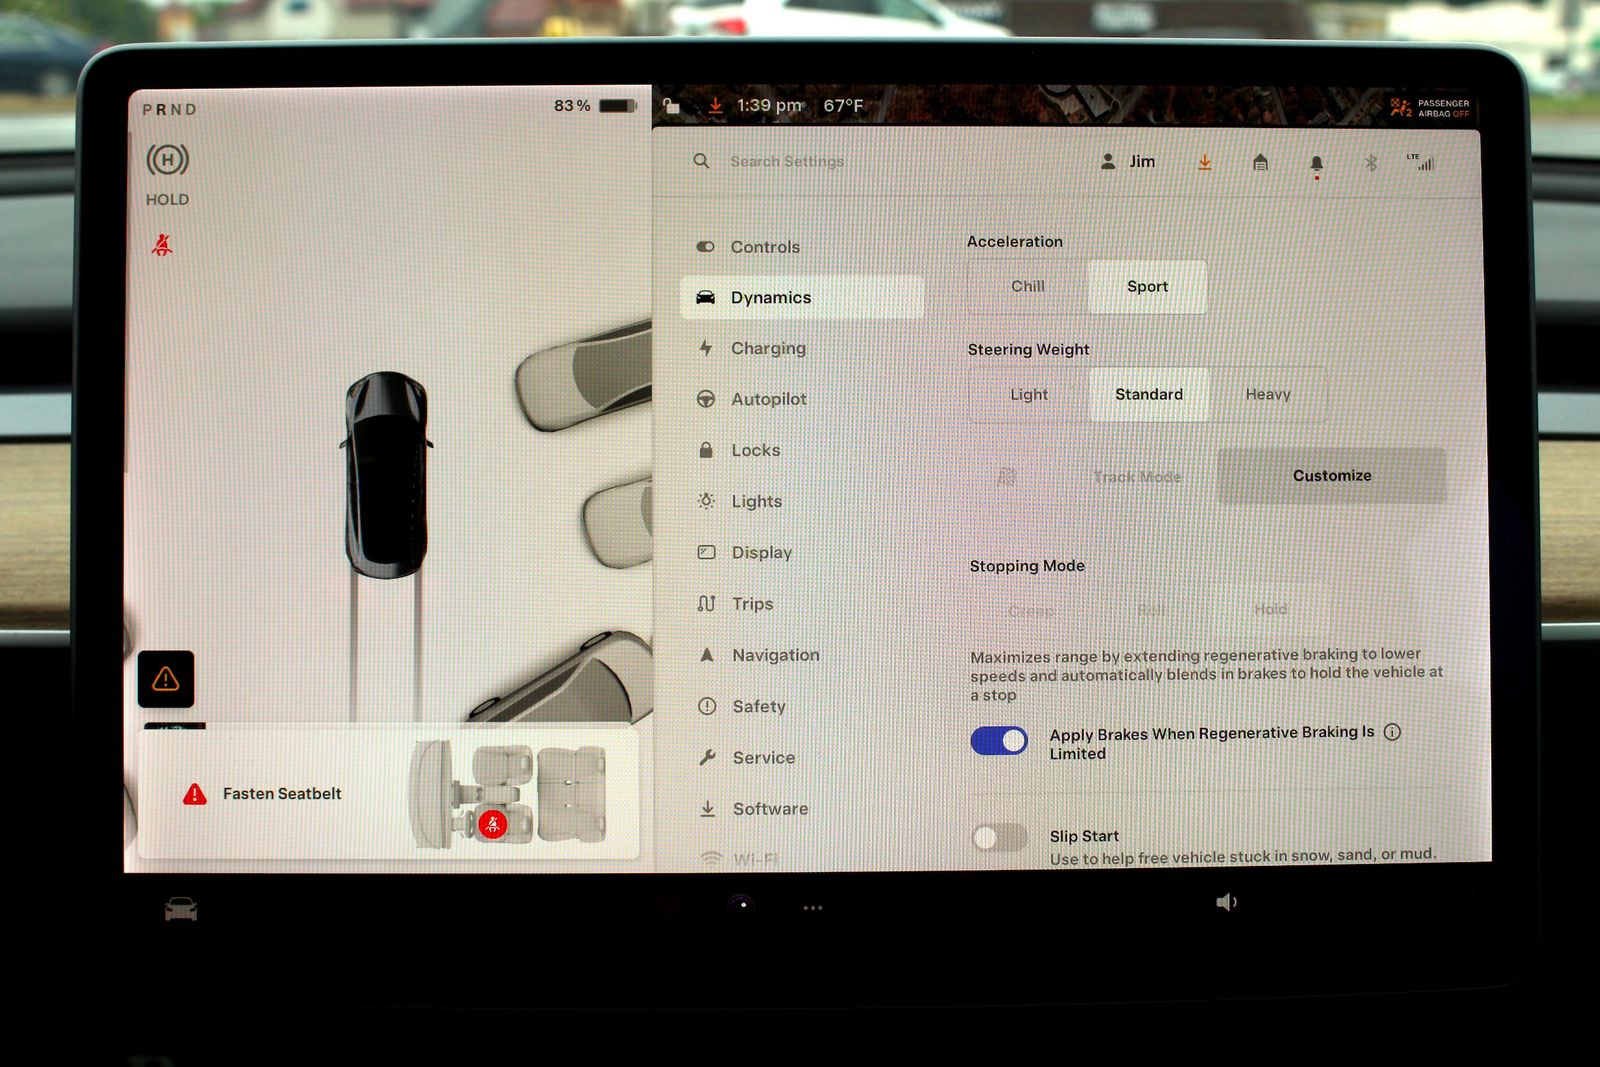Tap the Bluetooth icon in header
The height and width of the screenshot is (1067, 1600).
click(x=1371, y=163)
